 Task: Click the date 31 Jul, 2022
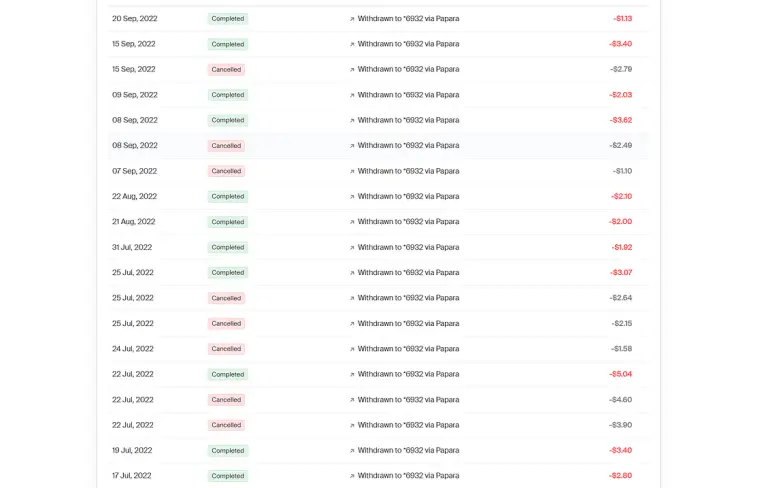132,247
